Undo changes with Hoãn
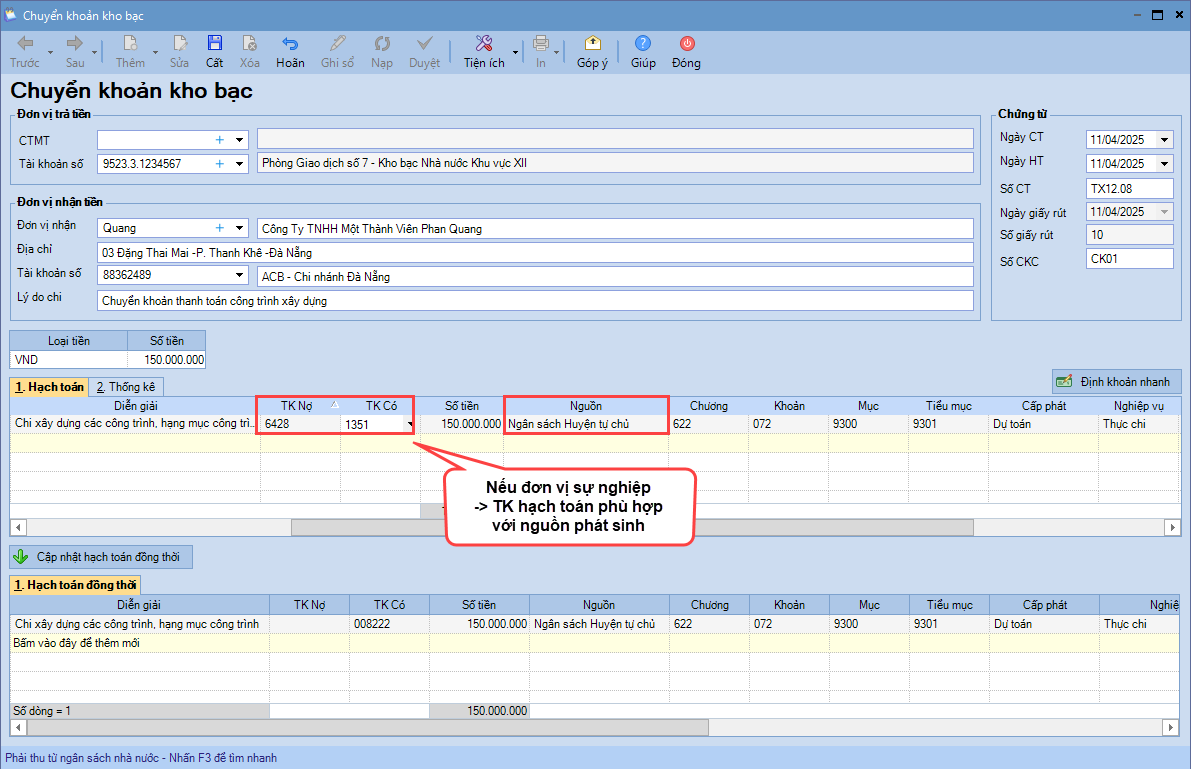The height and width of the screenshot is (769, 1191). (x=290, y=52)
